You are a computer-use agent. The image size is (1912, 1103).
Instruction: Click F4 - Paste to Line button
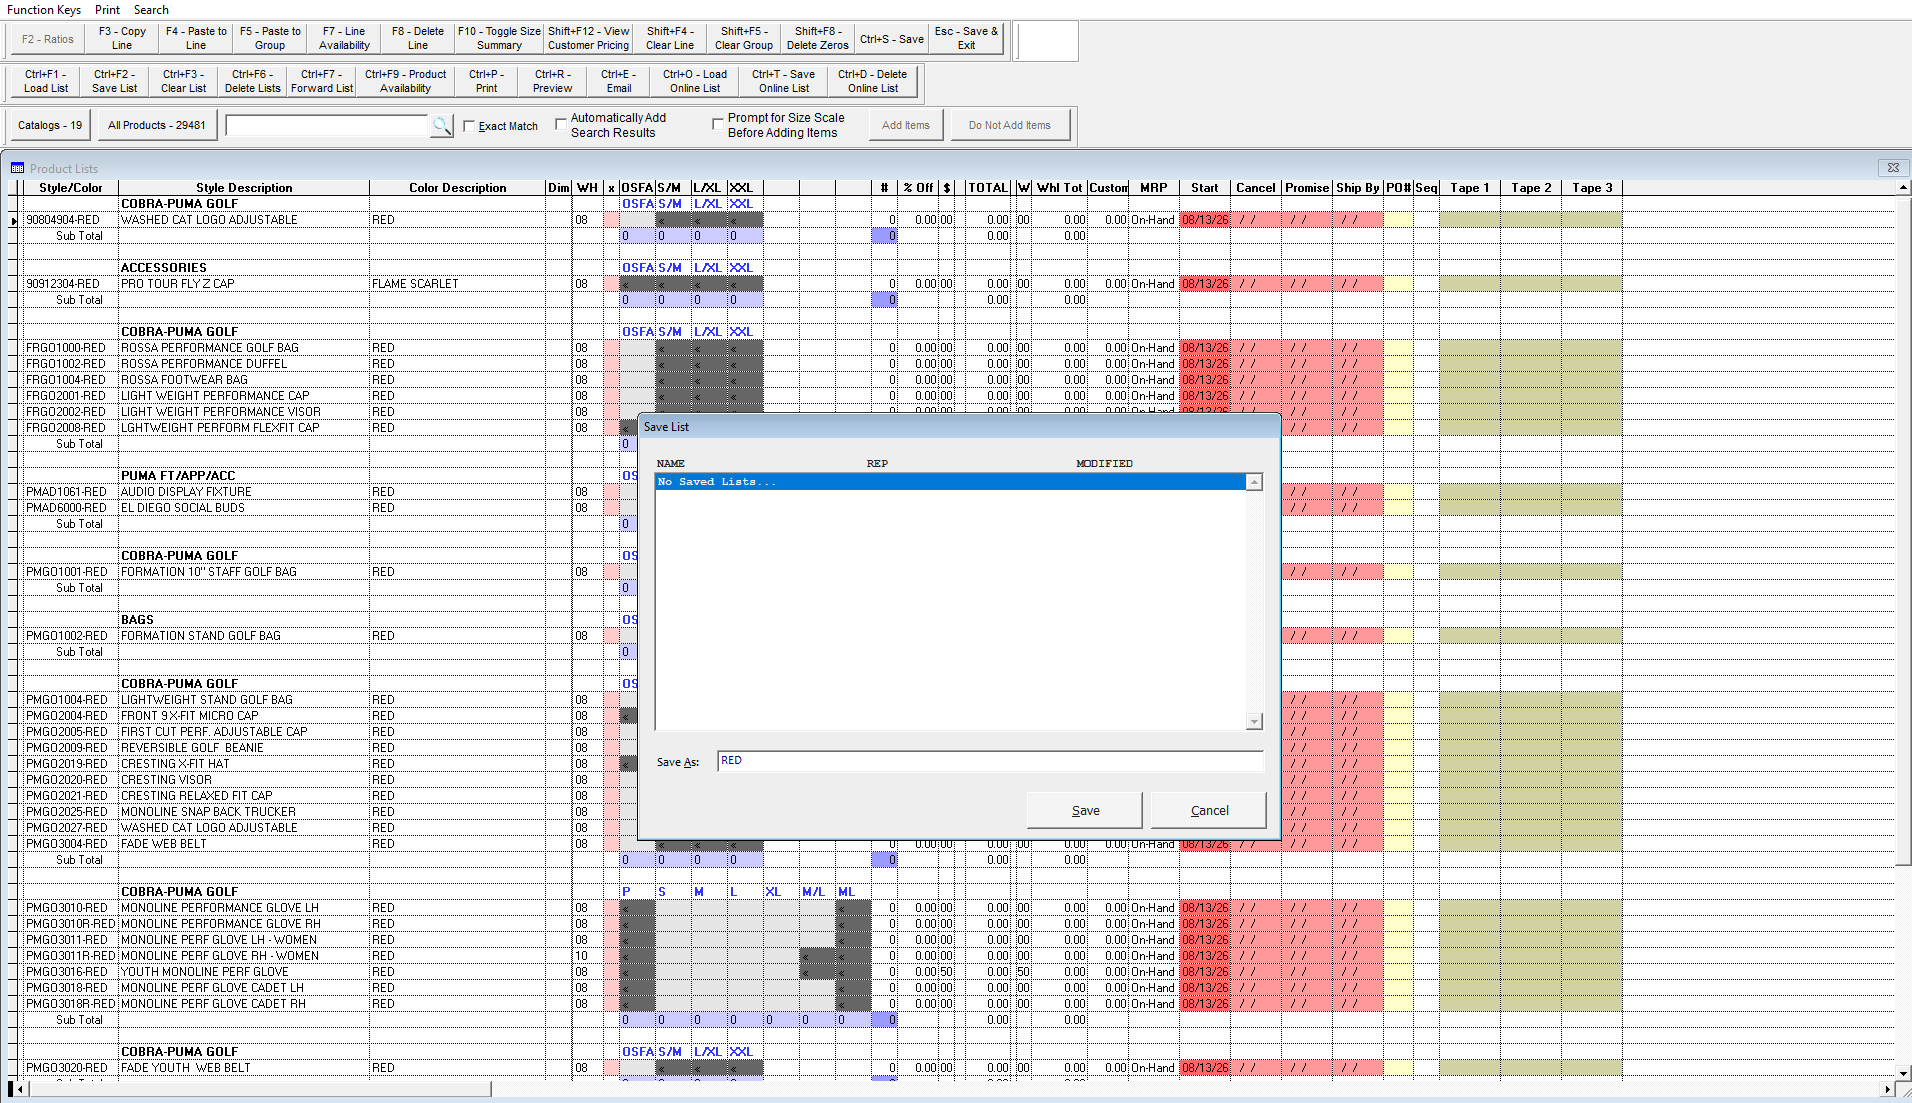click(x=196, y=39)
